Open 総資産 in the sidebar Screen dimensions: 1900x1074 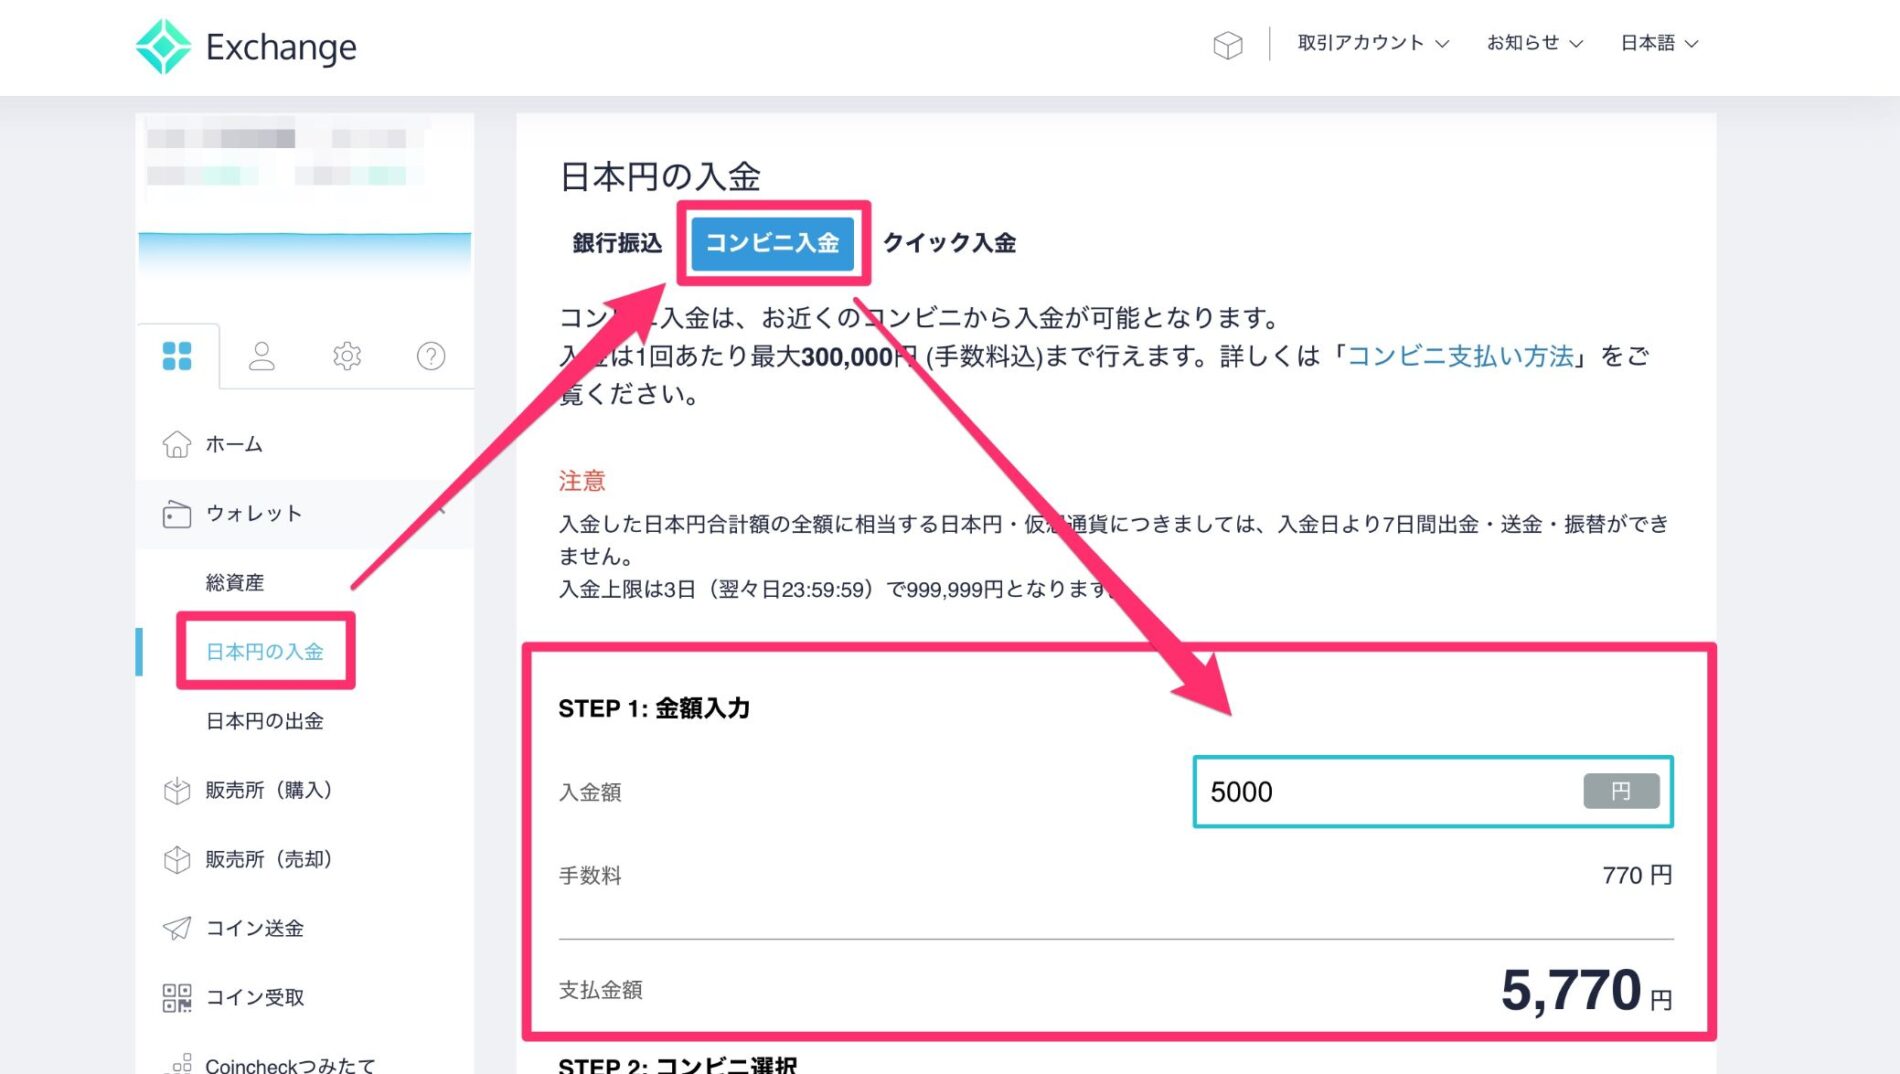point(235,583)
